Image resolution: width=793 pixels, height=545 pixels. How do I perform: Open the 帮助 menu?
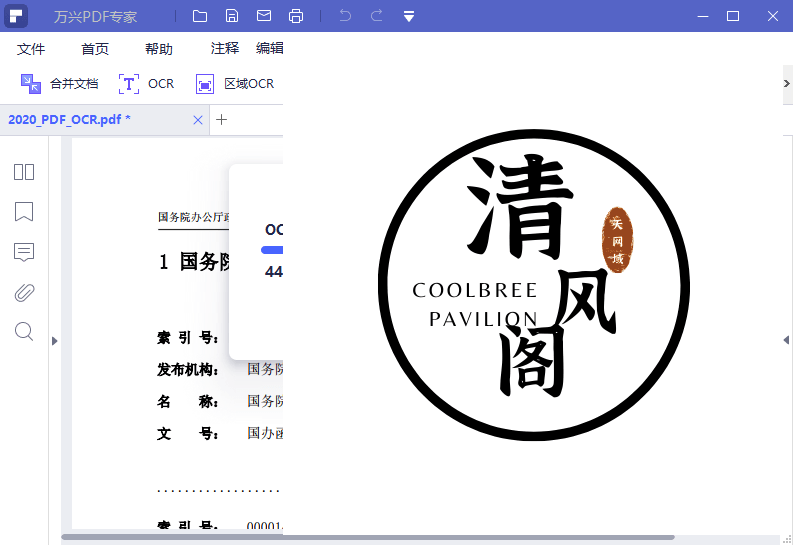tap(159, 49)
